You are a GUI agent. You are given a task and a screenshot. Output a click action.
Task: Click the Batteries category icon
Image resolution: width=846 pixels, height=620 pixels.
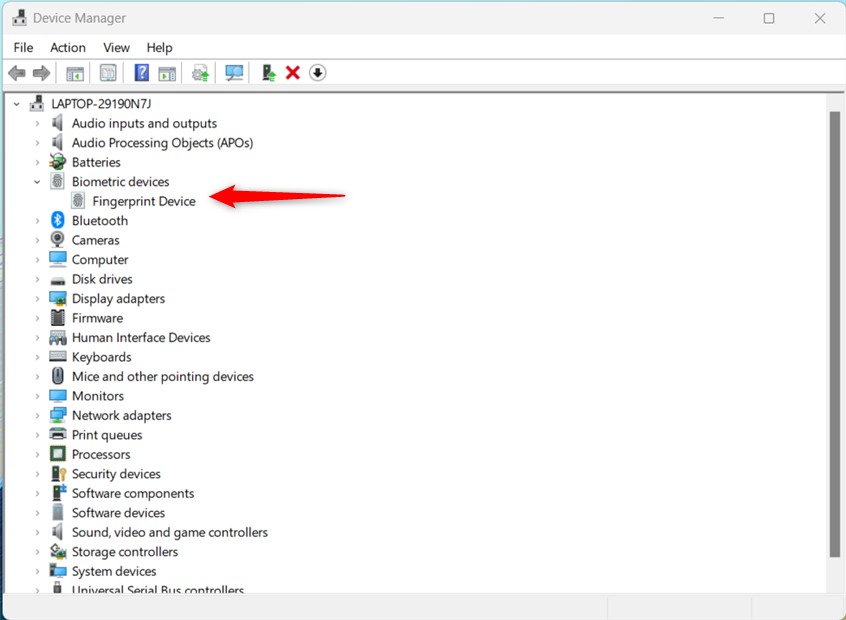(x=57, y=162)
